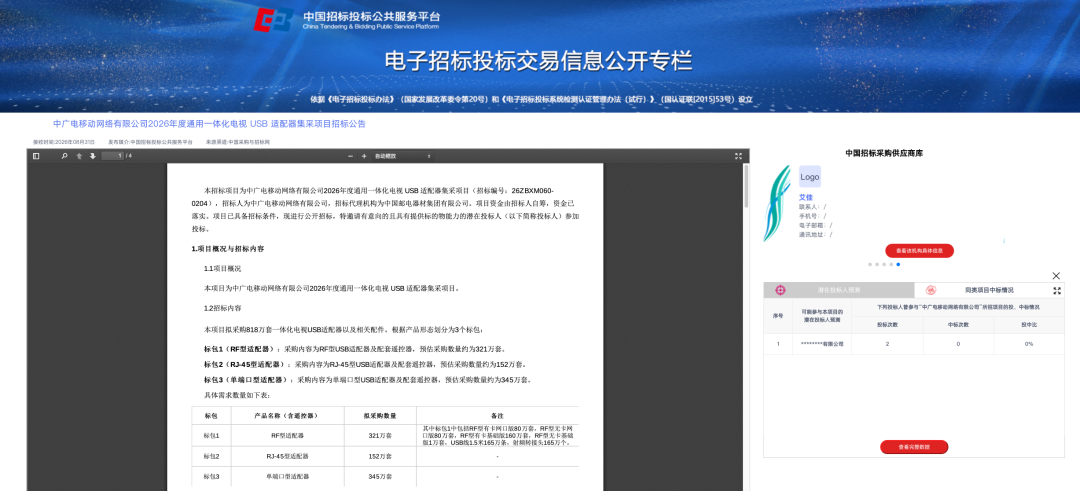Click the ********有限公司 table cell
1080x491 pixels.
(x=822, y=343)
